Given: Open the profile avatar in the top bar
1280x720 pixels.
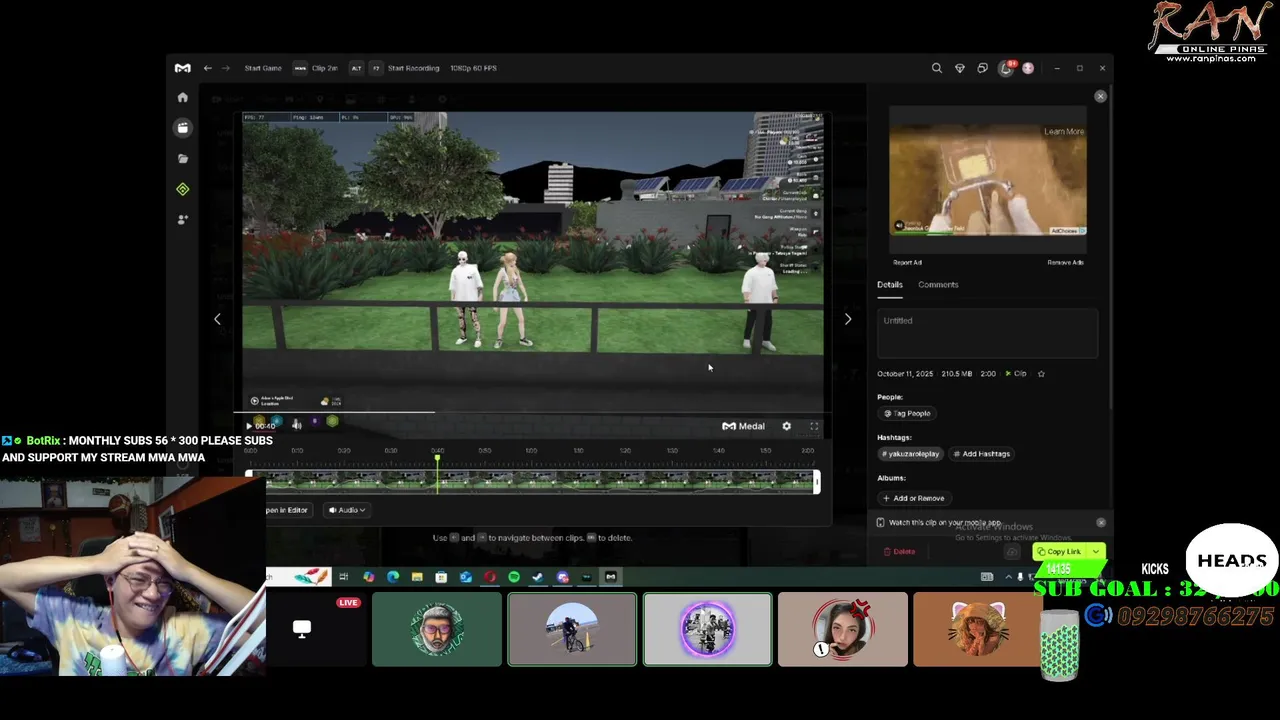Looking at the screenshot, I should point(1028,68).
